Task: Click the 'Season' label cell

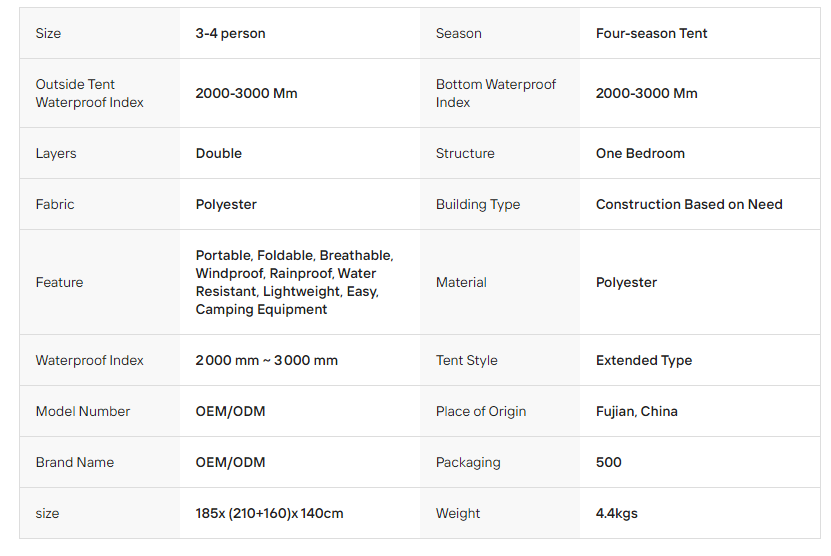Action: tap(458, 33)
